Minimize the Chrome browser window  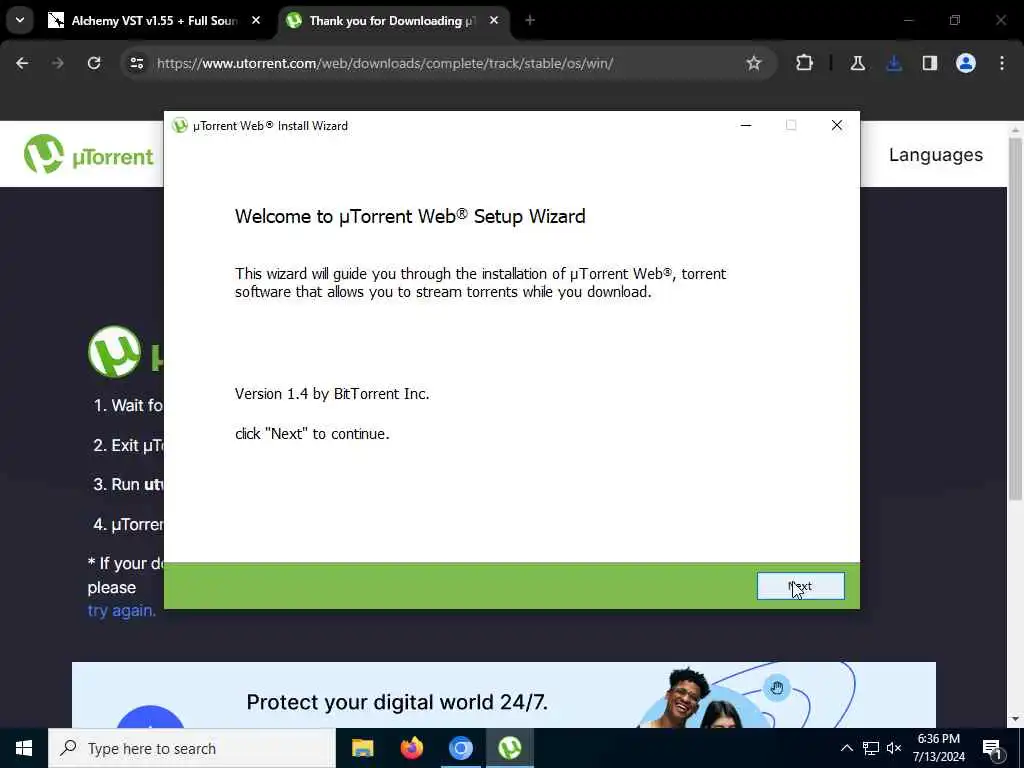point(908,21)
